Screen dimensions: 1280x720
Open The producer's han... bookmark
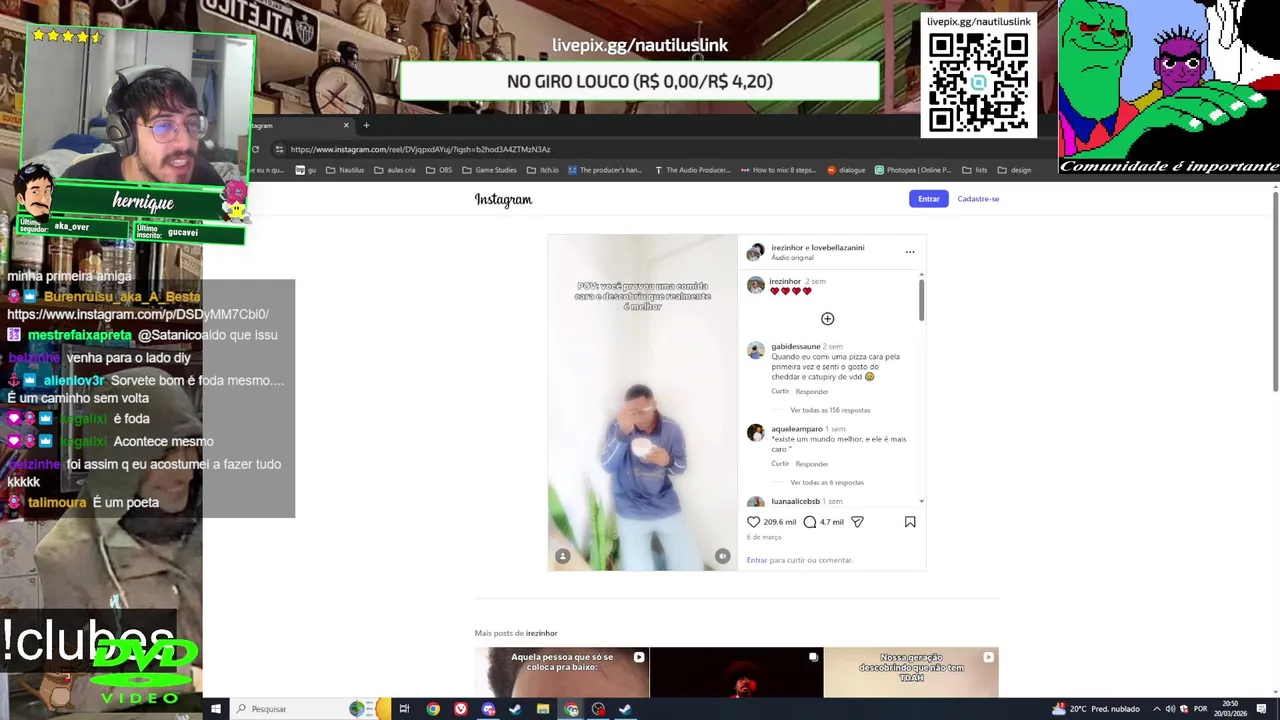coord(605,170)
